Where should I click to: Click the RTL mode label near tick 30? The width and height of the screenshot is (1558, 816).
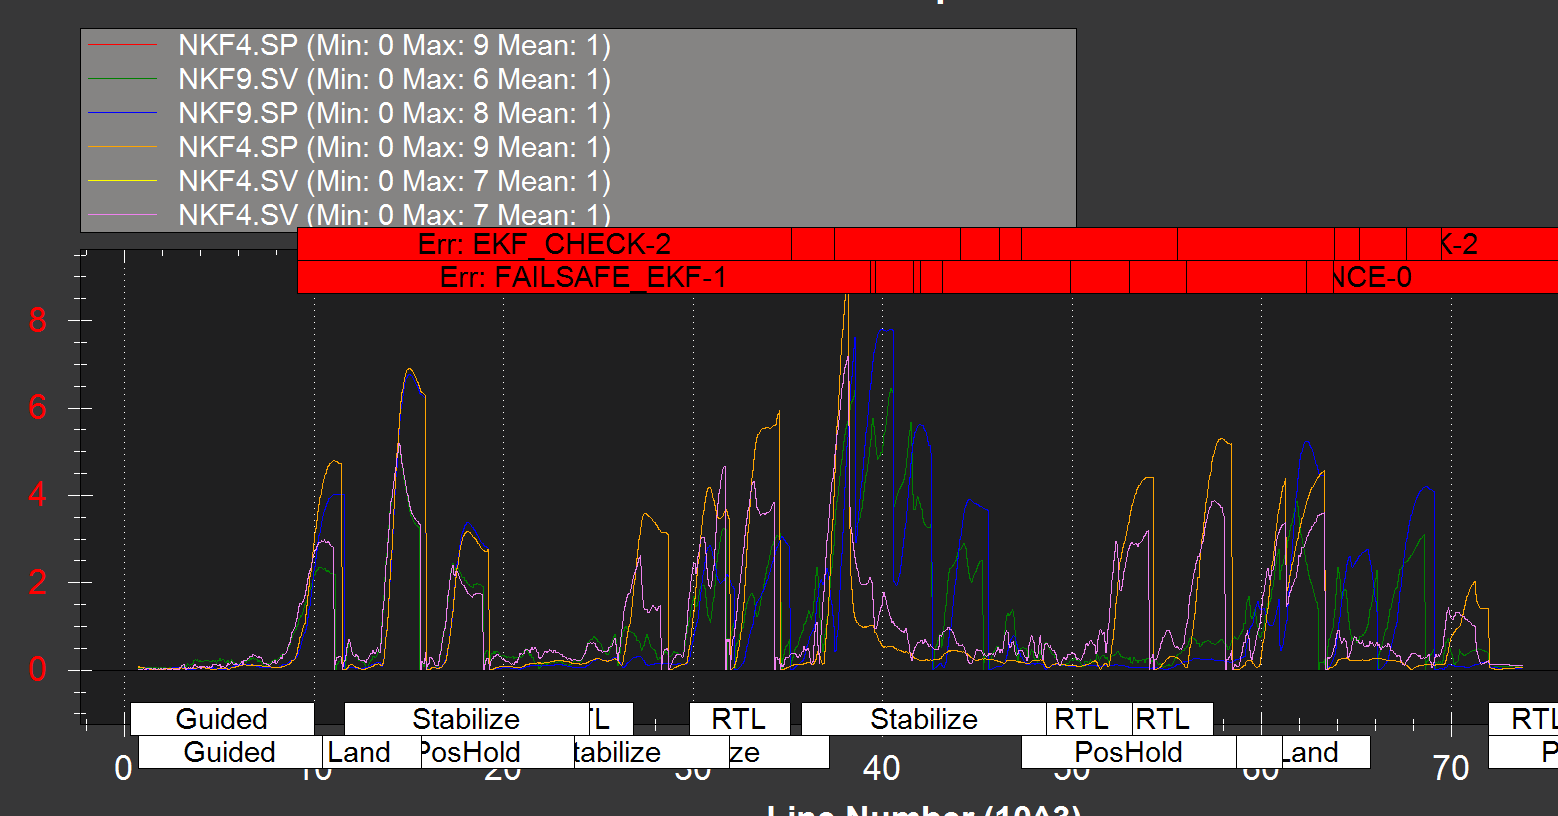(x=739, y=719)
